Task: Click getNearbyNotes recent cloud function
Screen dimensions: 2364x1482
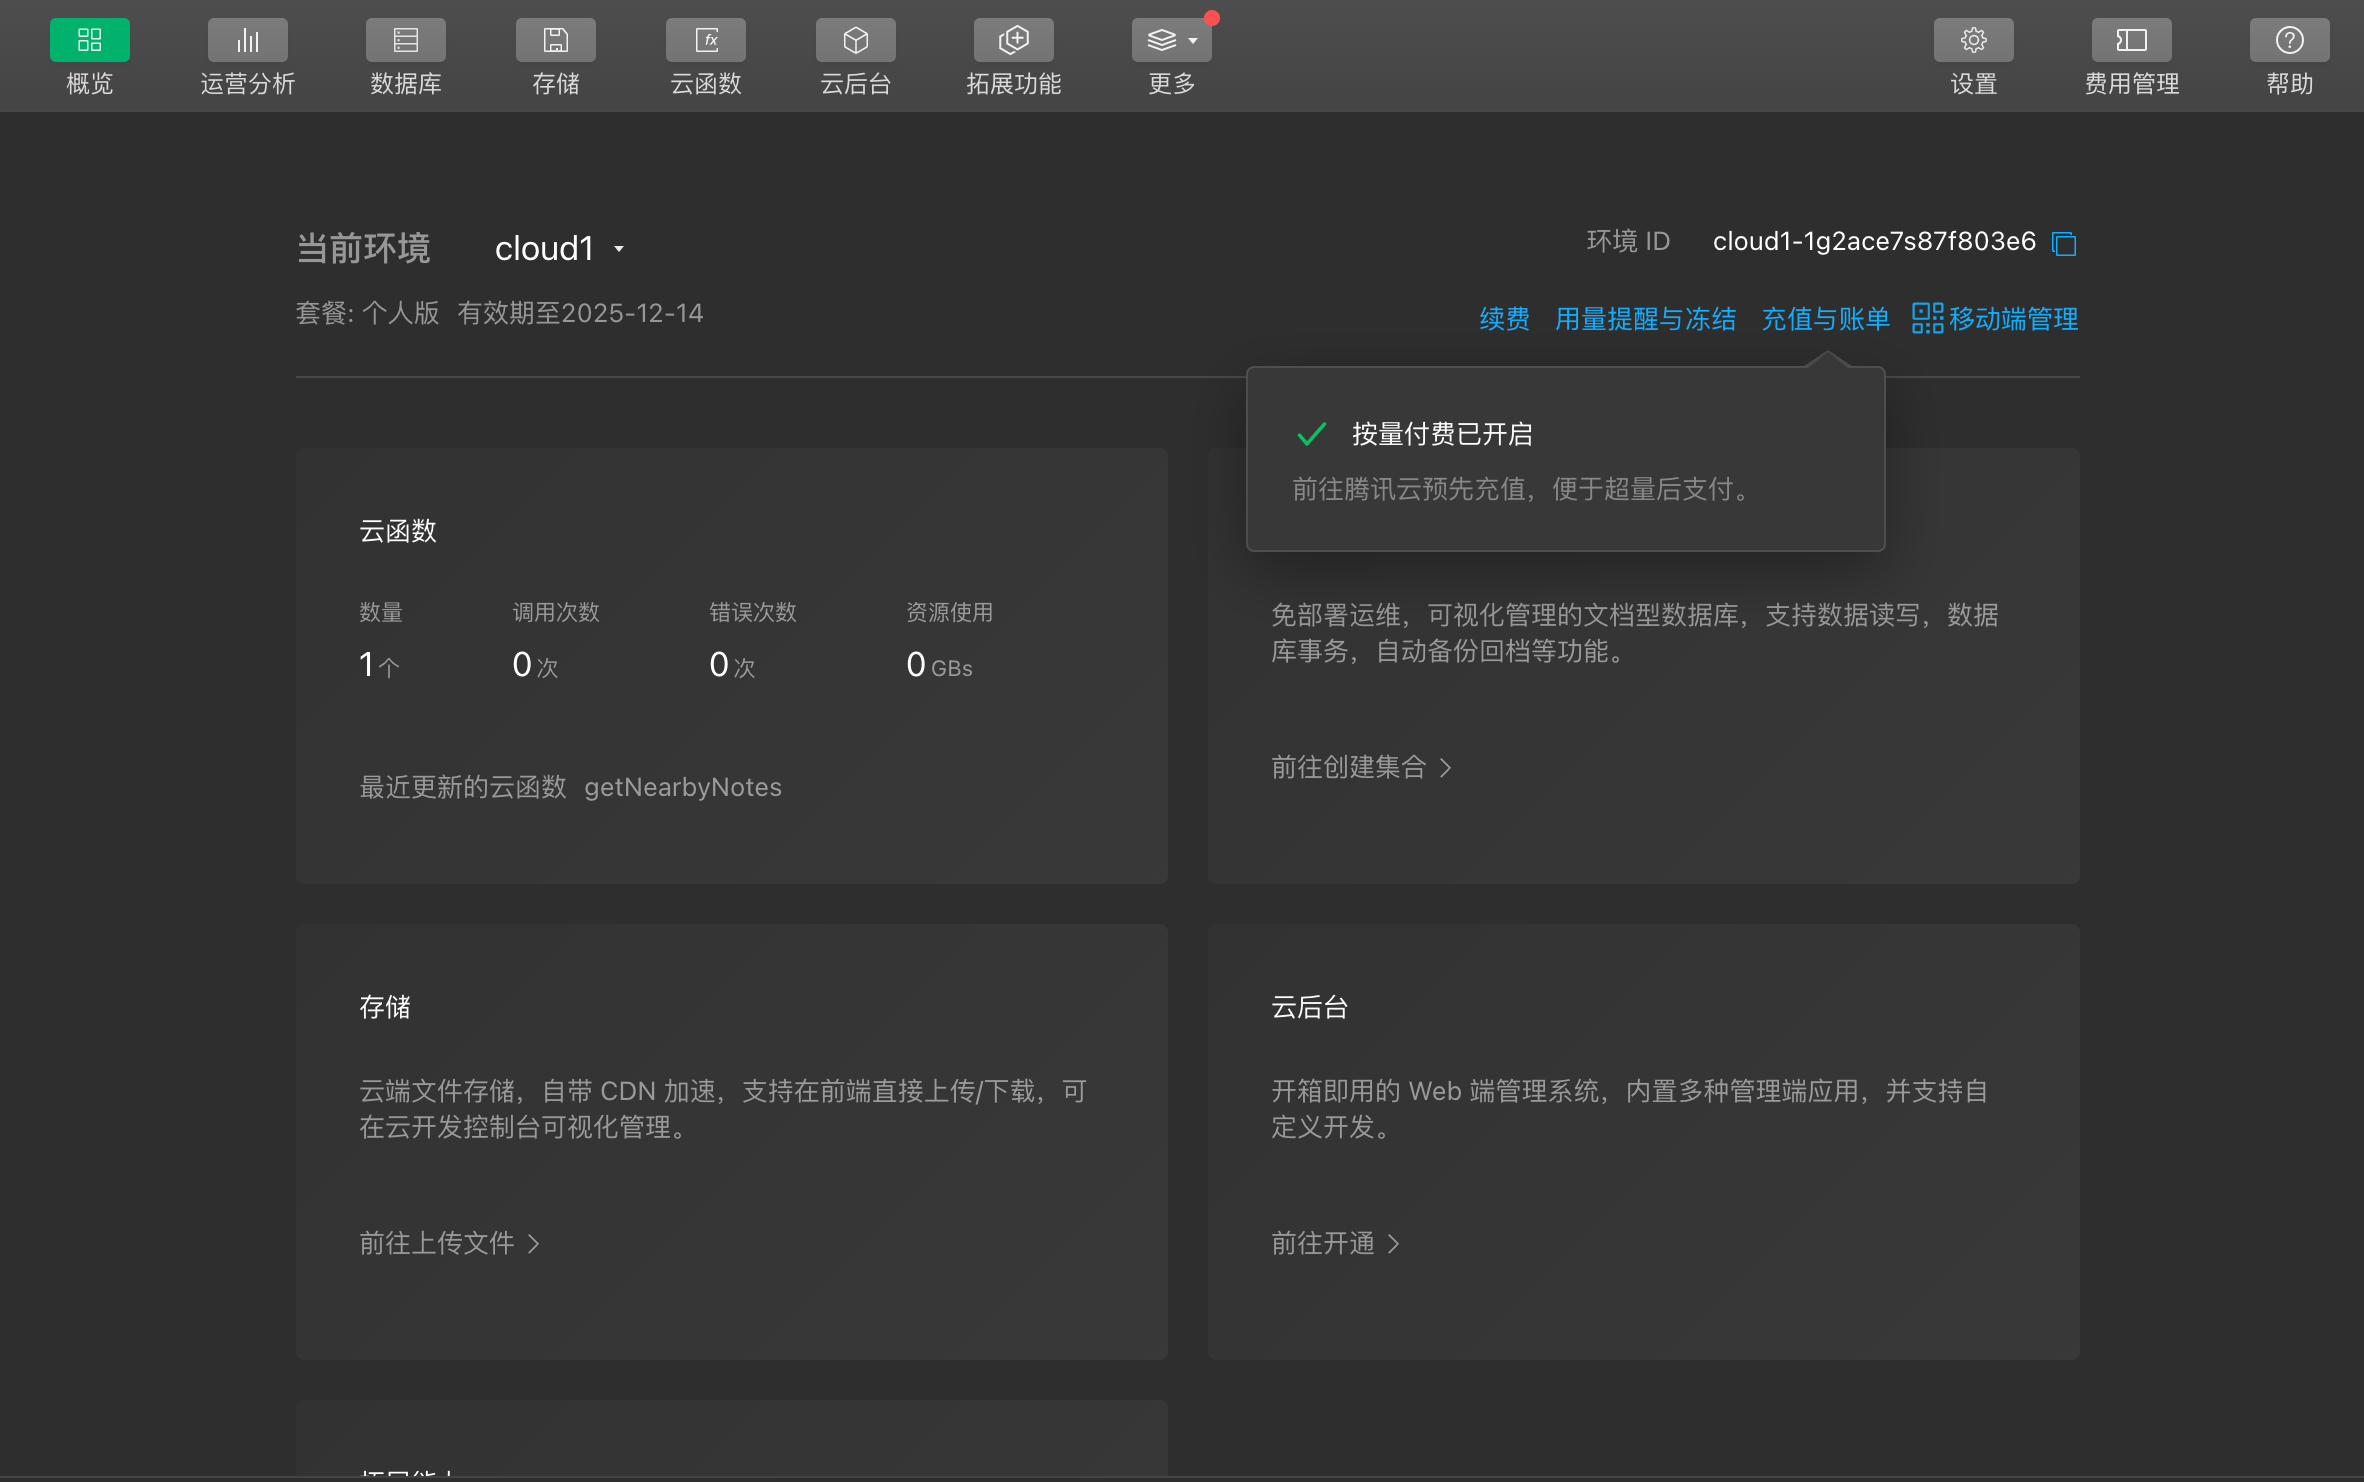Action: click(683, 787)
